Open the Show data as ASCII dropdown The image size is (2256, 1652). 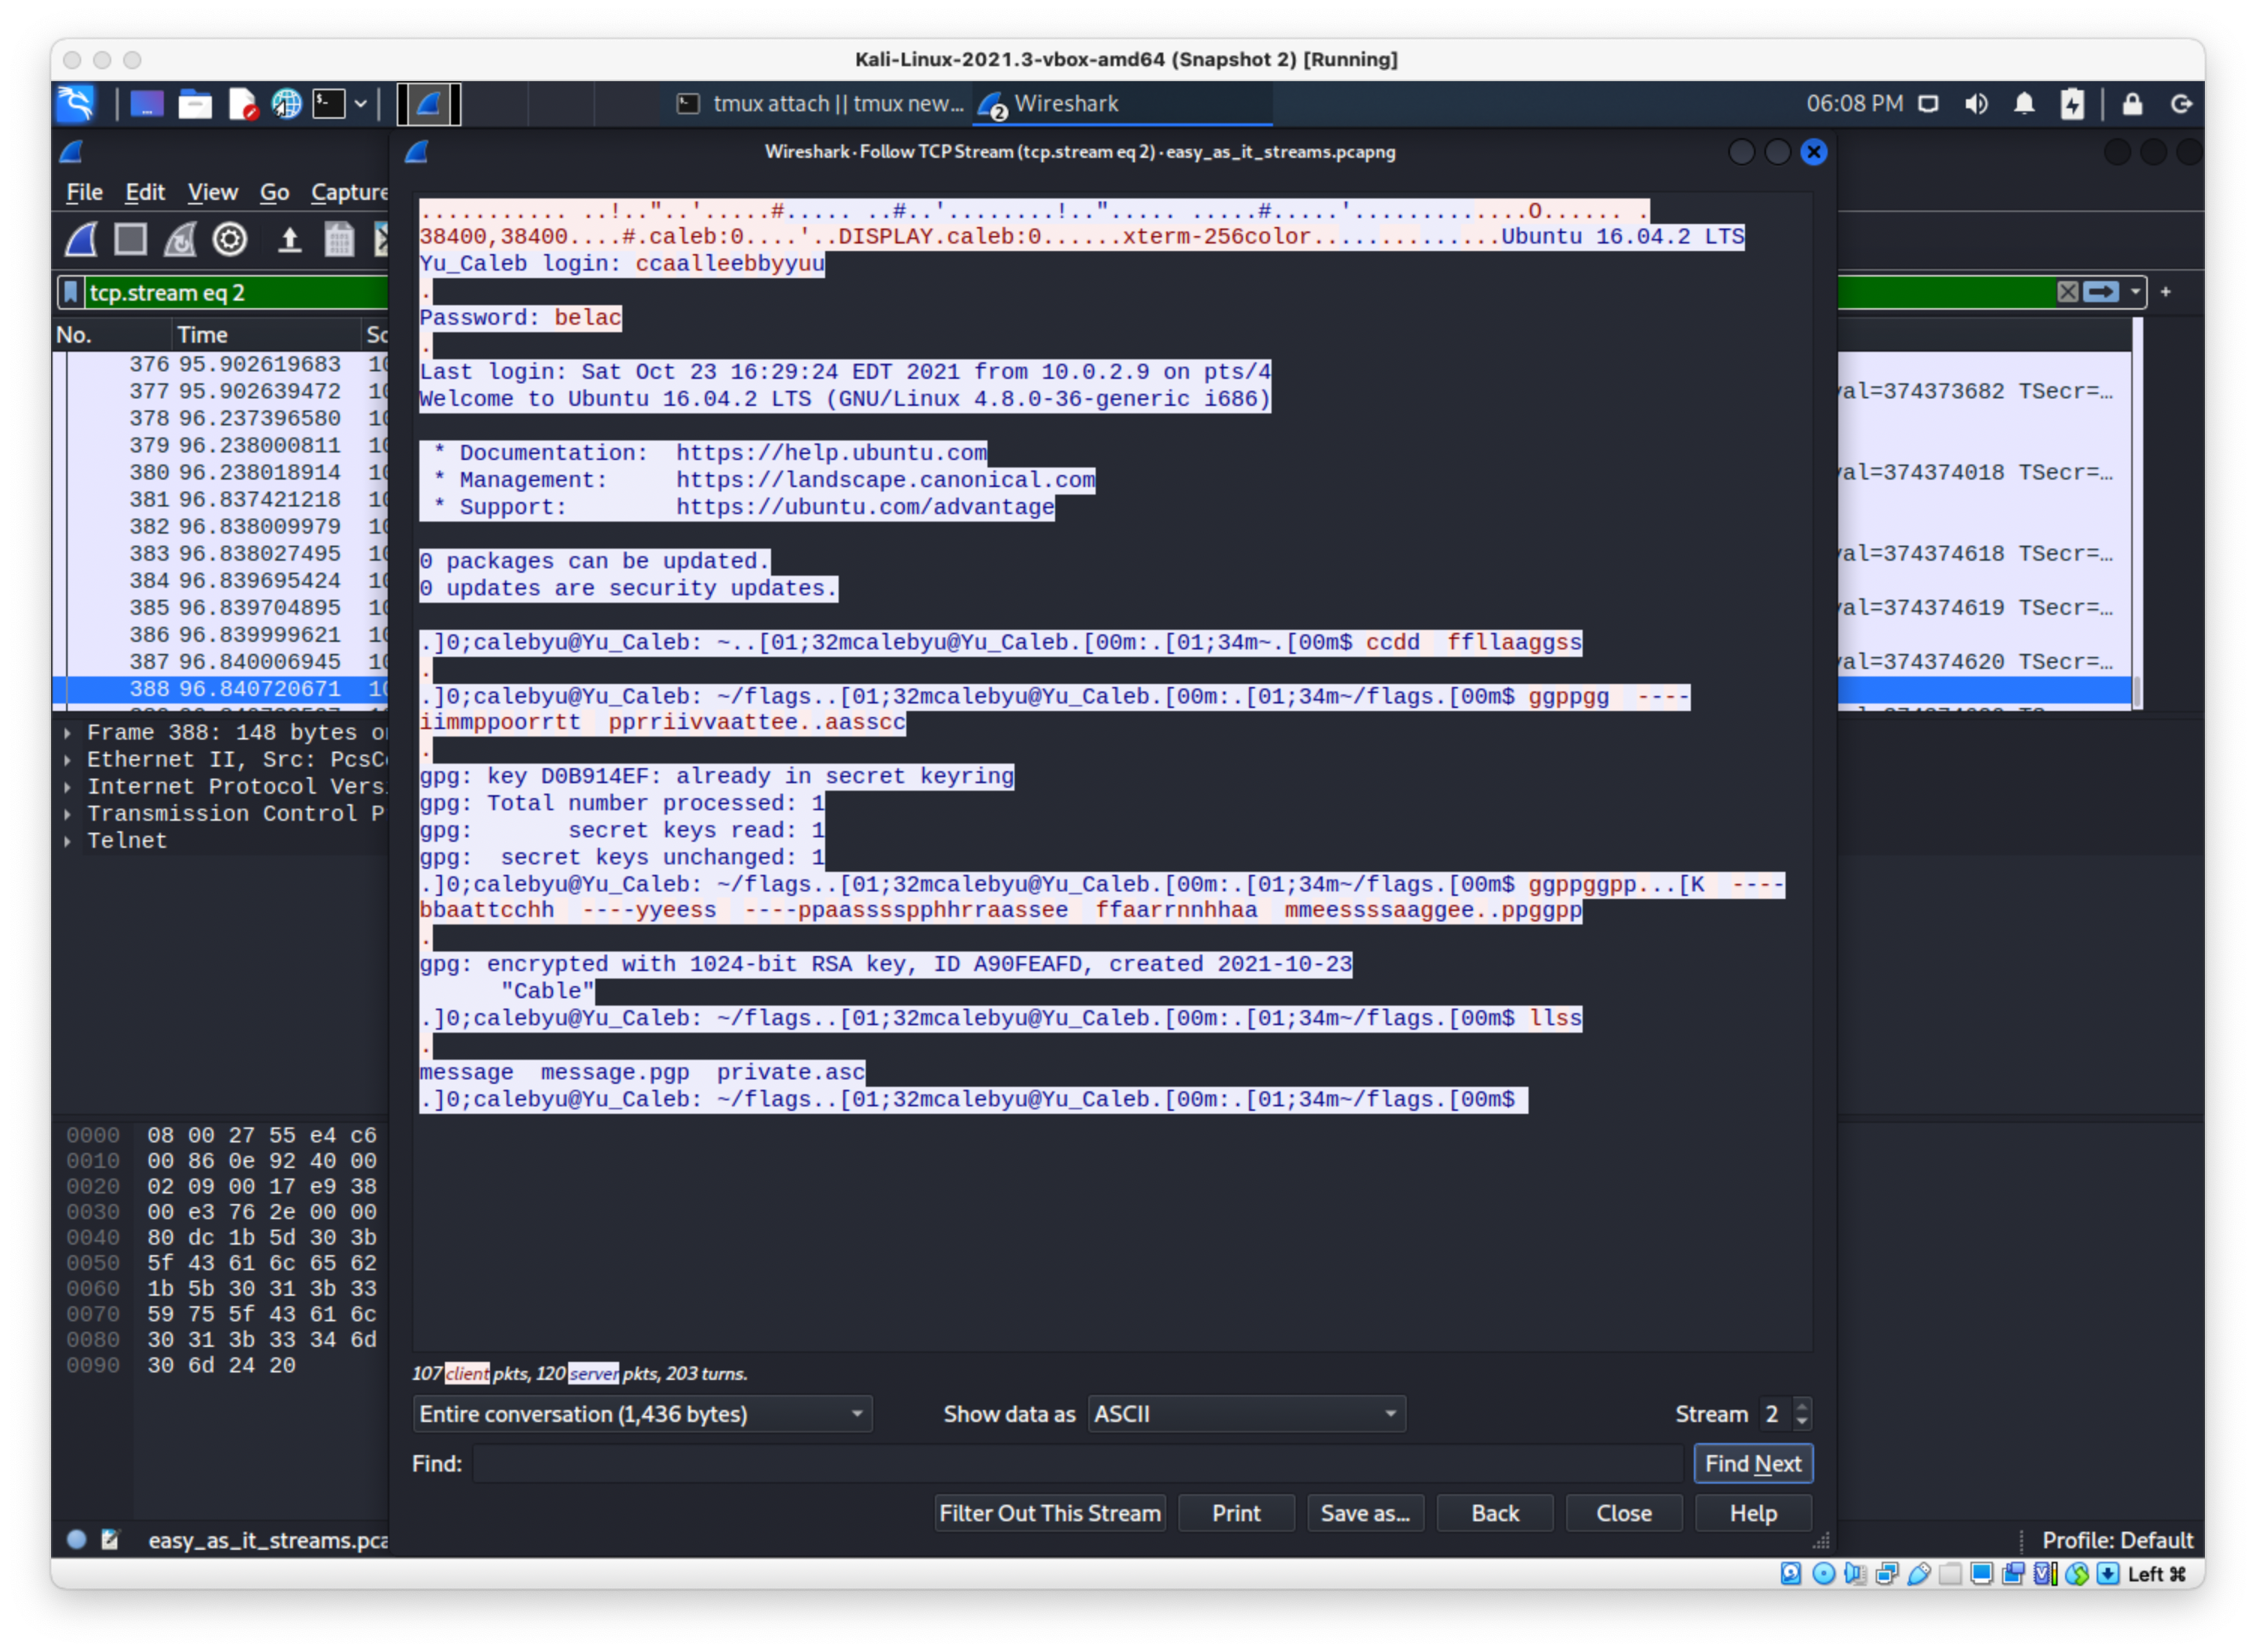(x=1247, y=1415)
